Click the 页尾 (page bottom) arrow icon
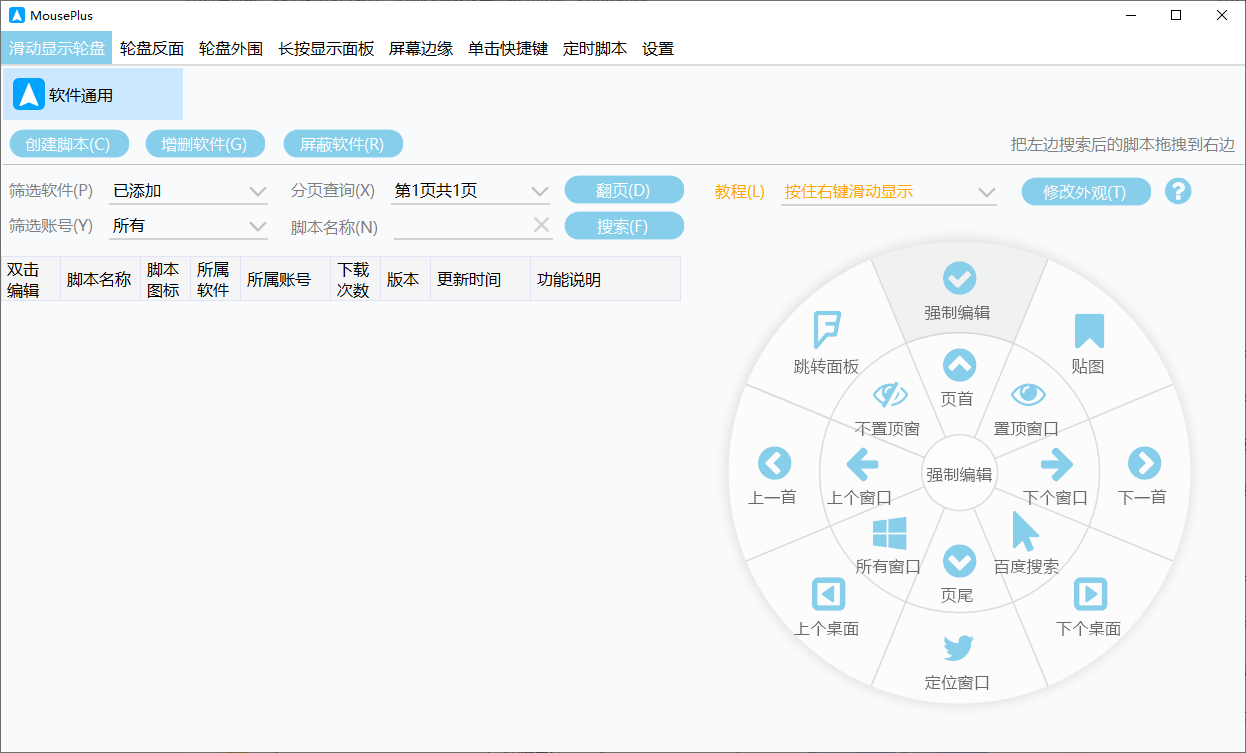Screen dimensions: 1246x753 tap(958, 562)
